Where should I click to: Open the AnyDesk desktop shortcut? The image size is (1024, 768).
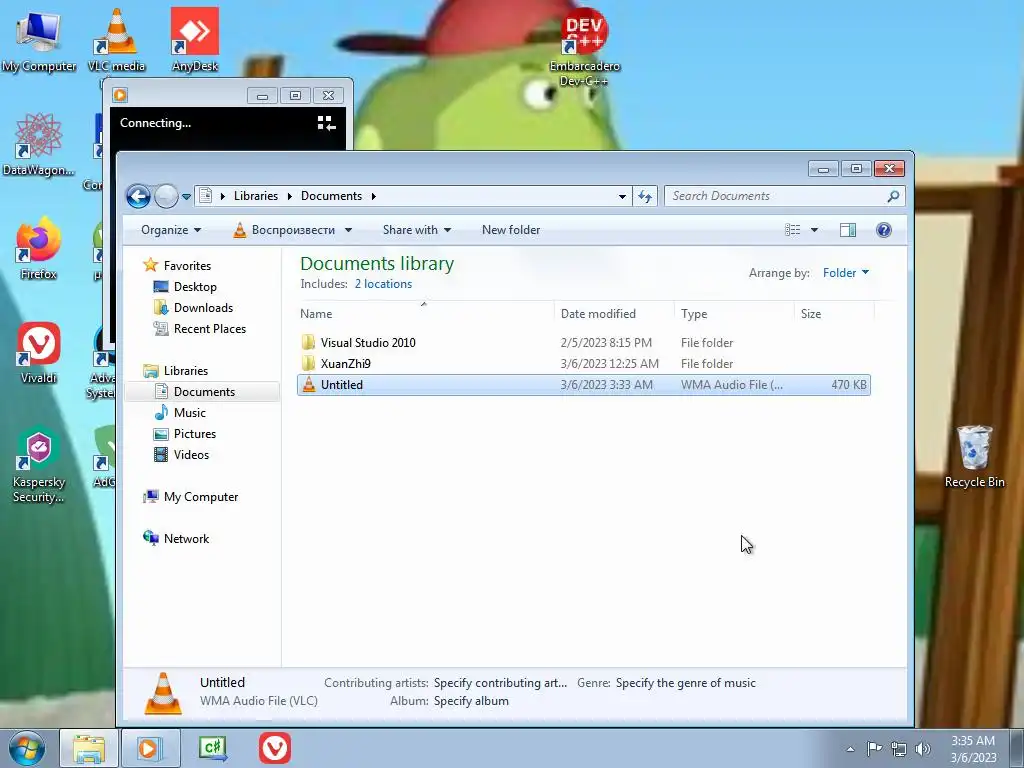(195, 39)
